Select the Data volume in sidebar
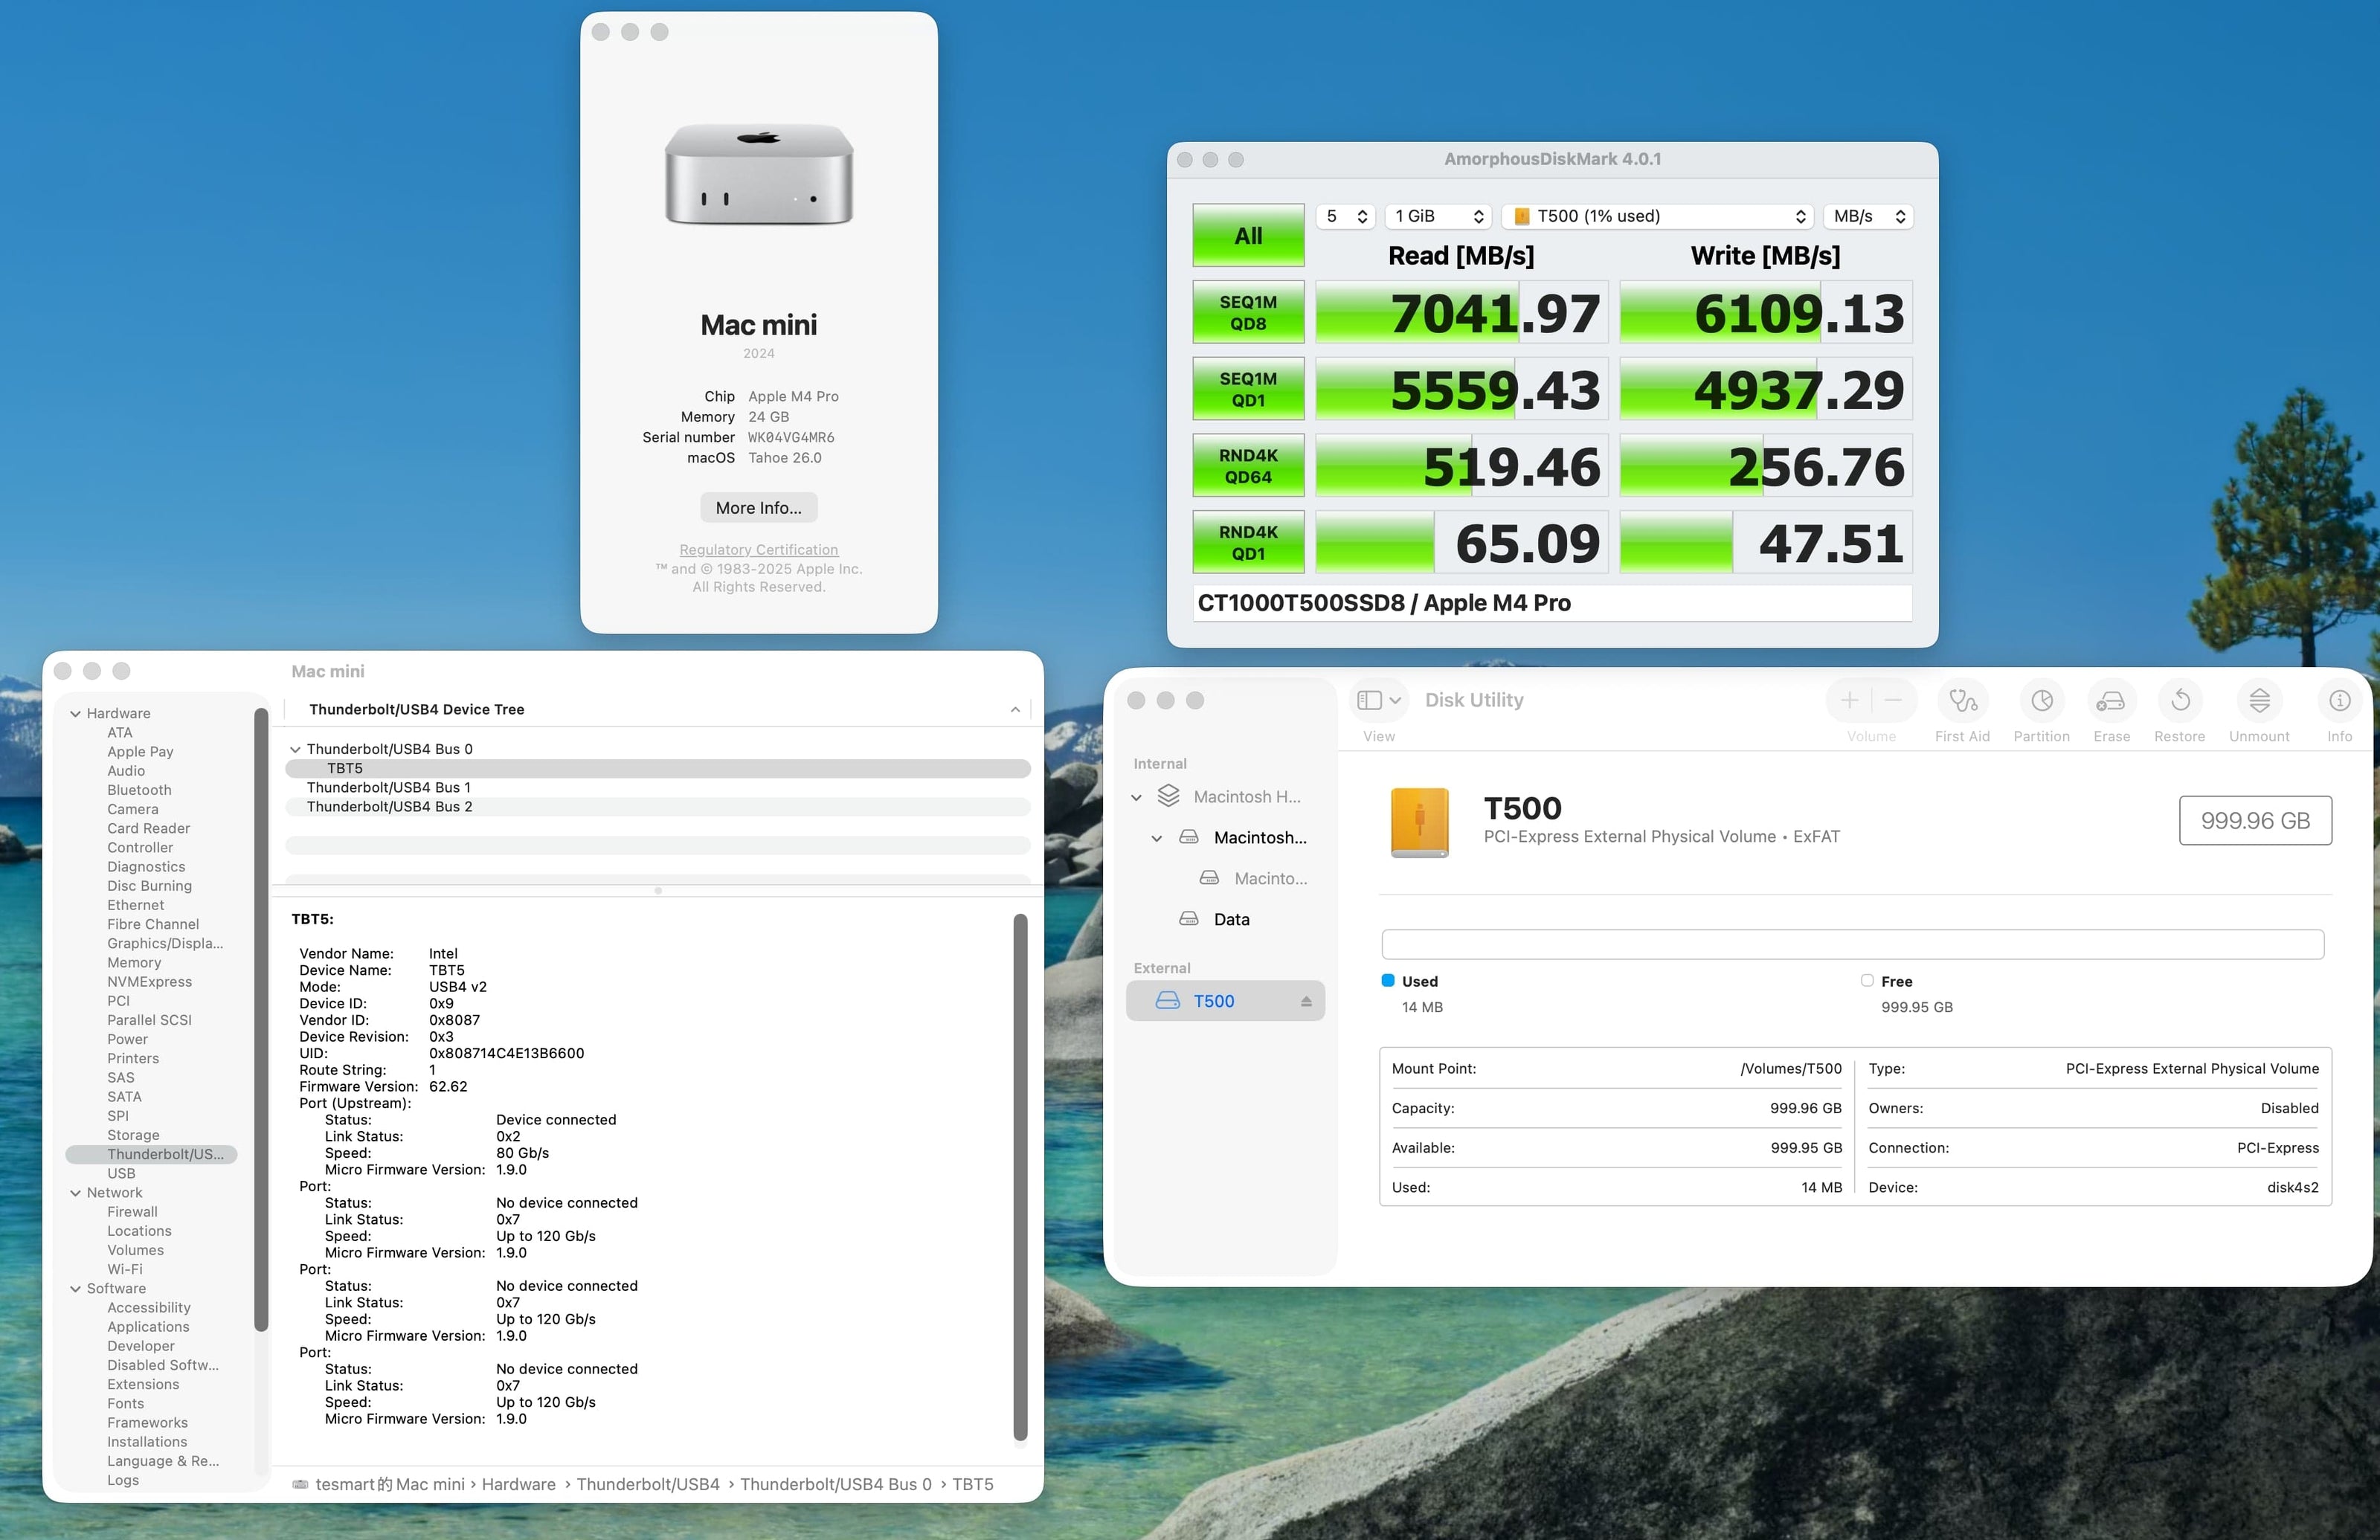 (x=1231, y=920)
